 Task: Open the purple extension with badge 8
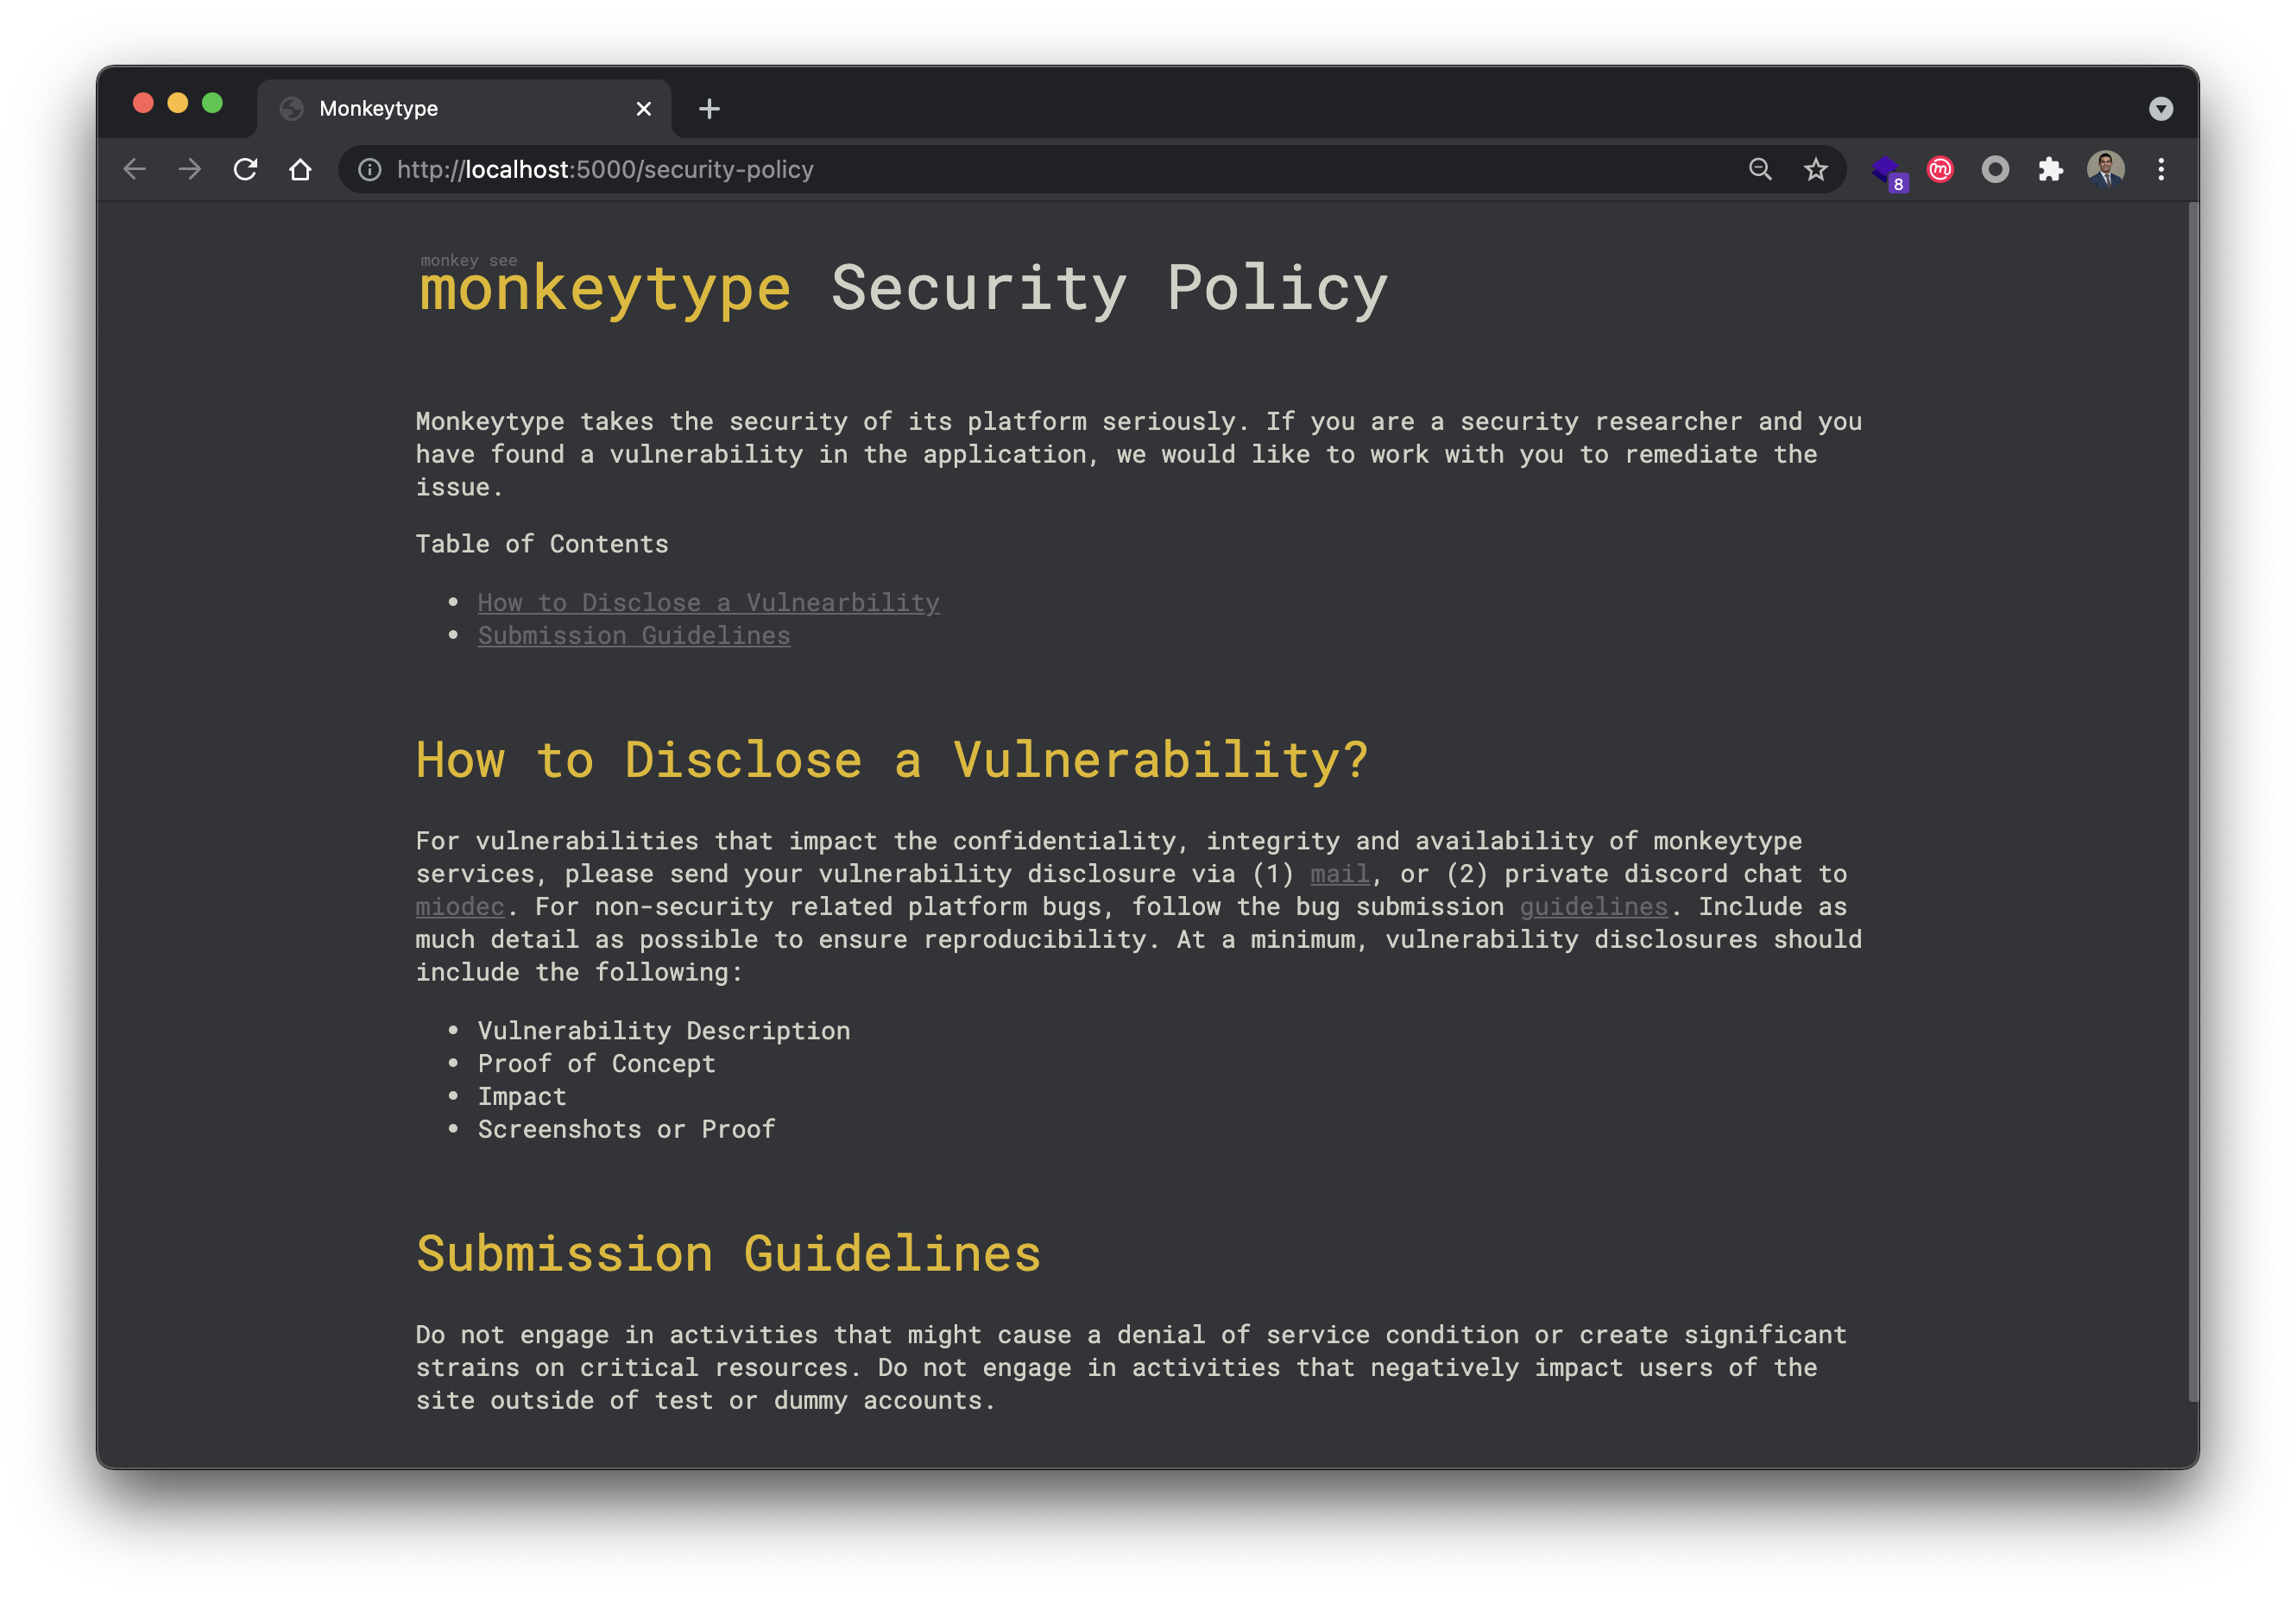point(1889,172)
